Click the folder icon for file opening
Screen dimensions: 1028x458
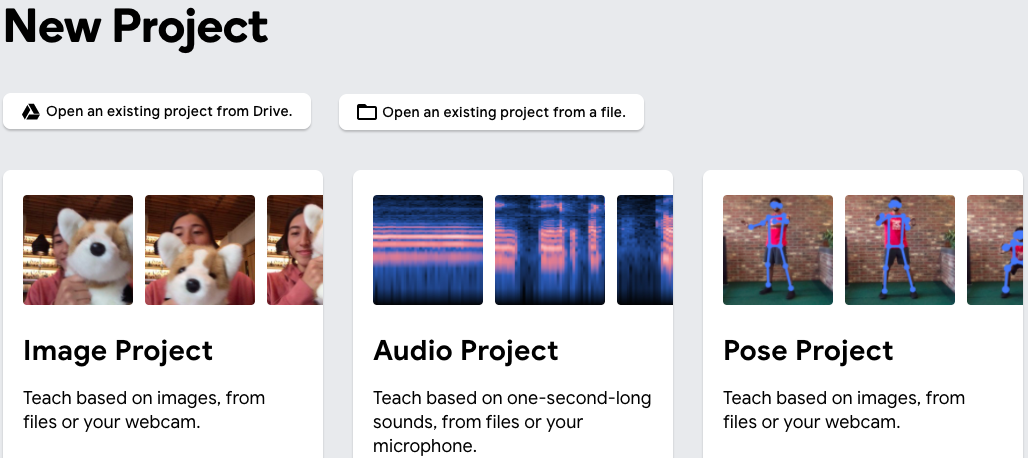click(x=366, y=112)
